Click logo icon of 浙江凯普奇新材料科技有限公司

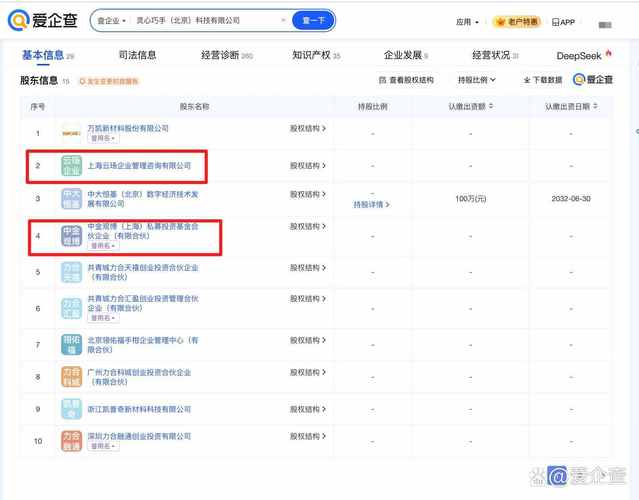pos(71,409)
